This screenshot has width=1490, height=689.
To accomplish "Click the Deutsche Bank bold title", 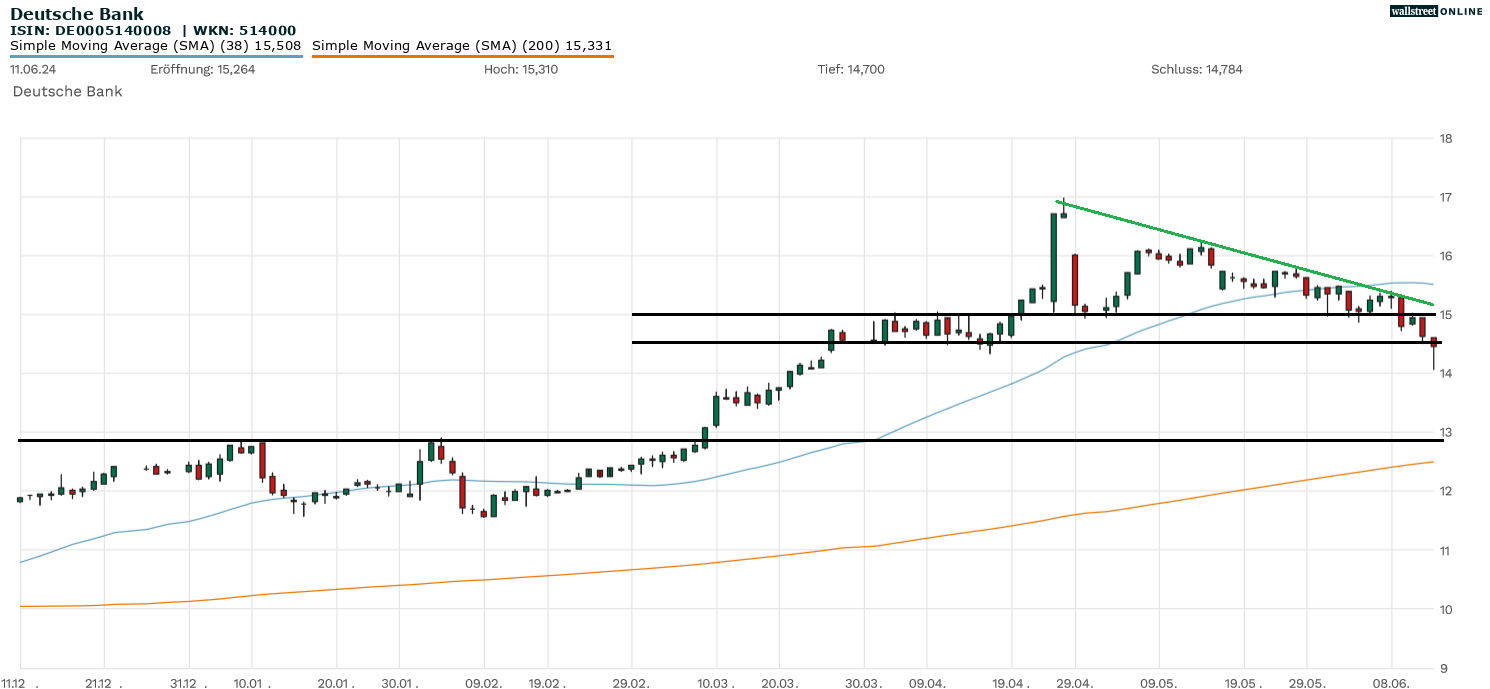I will (x=77, y=14).
